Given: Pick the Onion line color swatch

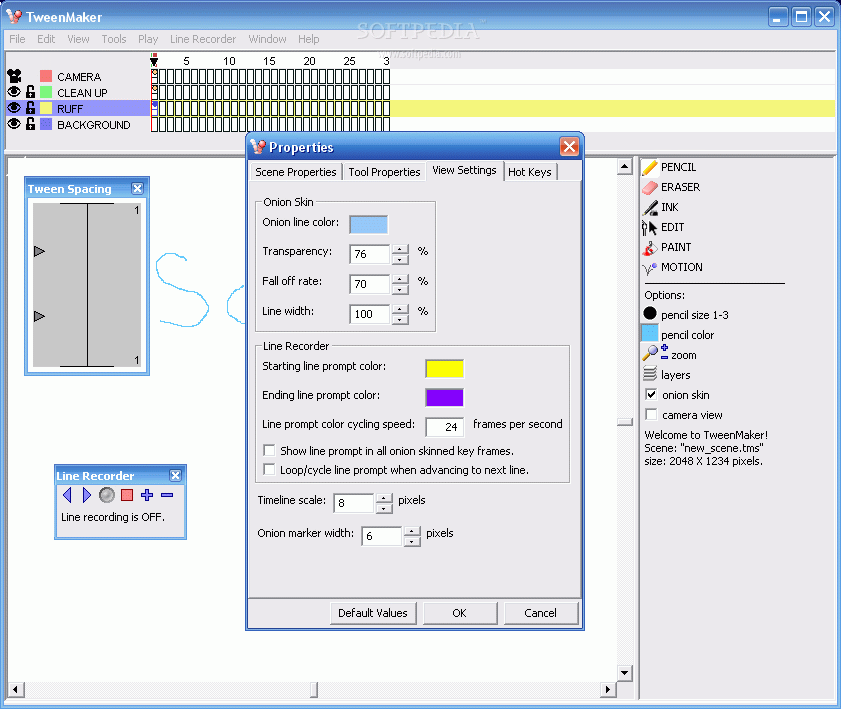Looking at the screenshot, I should coord(368,224).
